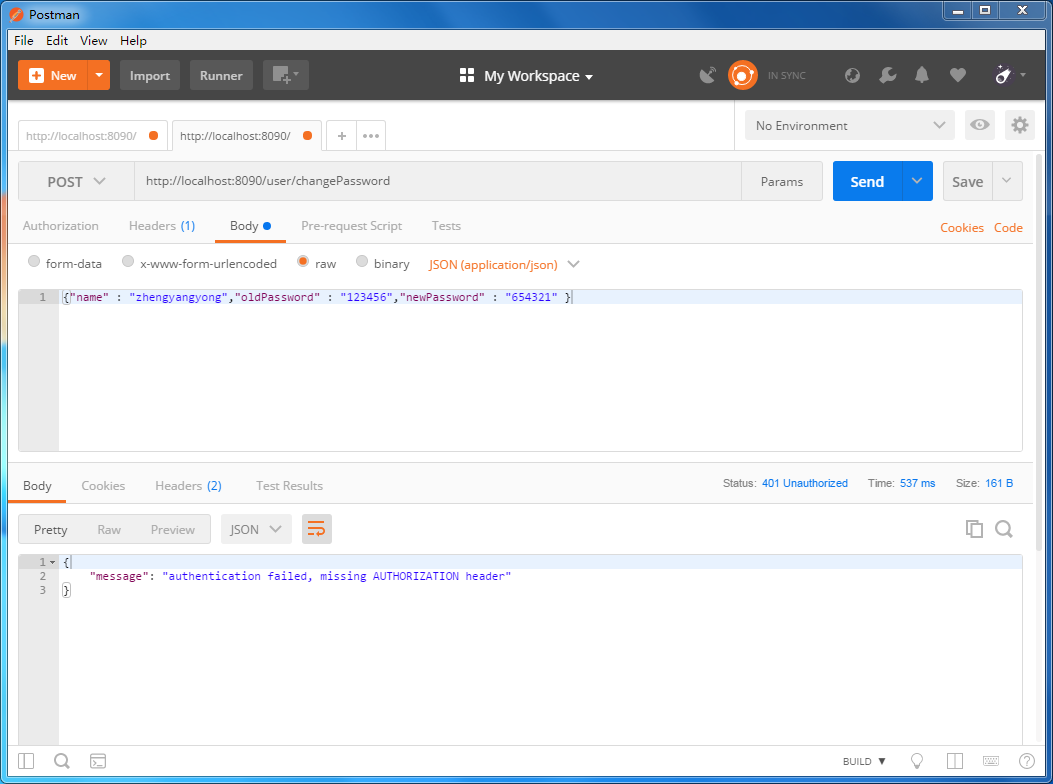Open manage environments gear icon
The image size is (1053, 784).
[x=1019, y=125]
